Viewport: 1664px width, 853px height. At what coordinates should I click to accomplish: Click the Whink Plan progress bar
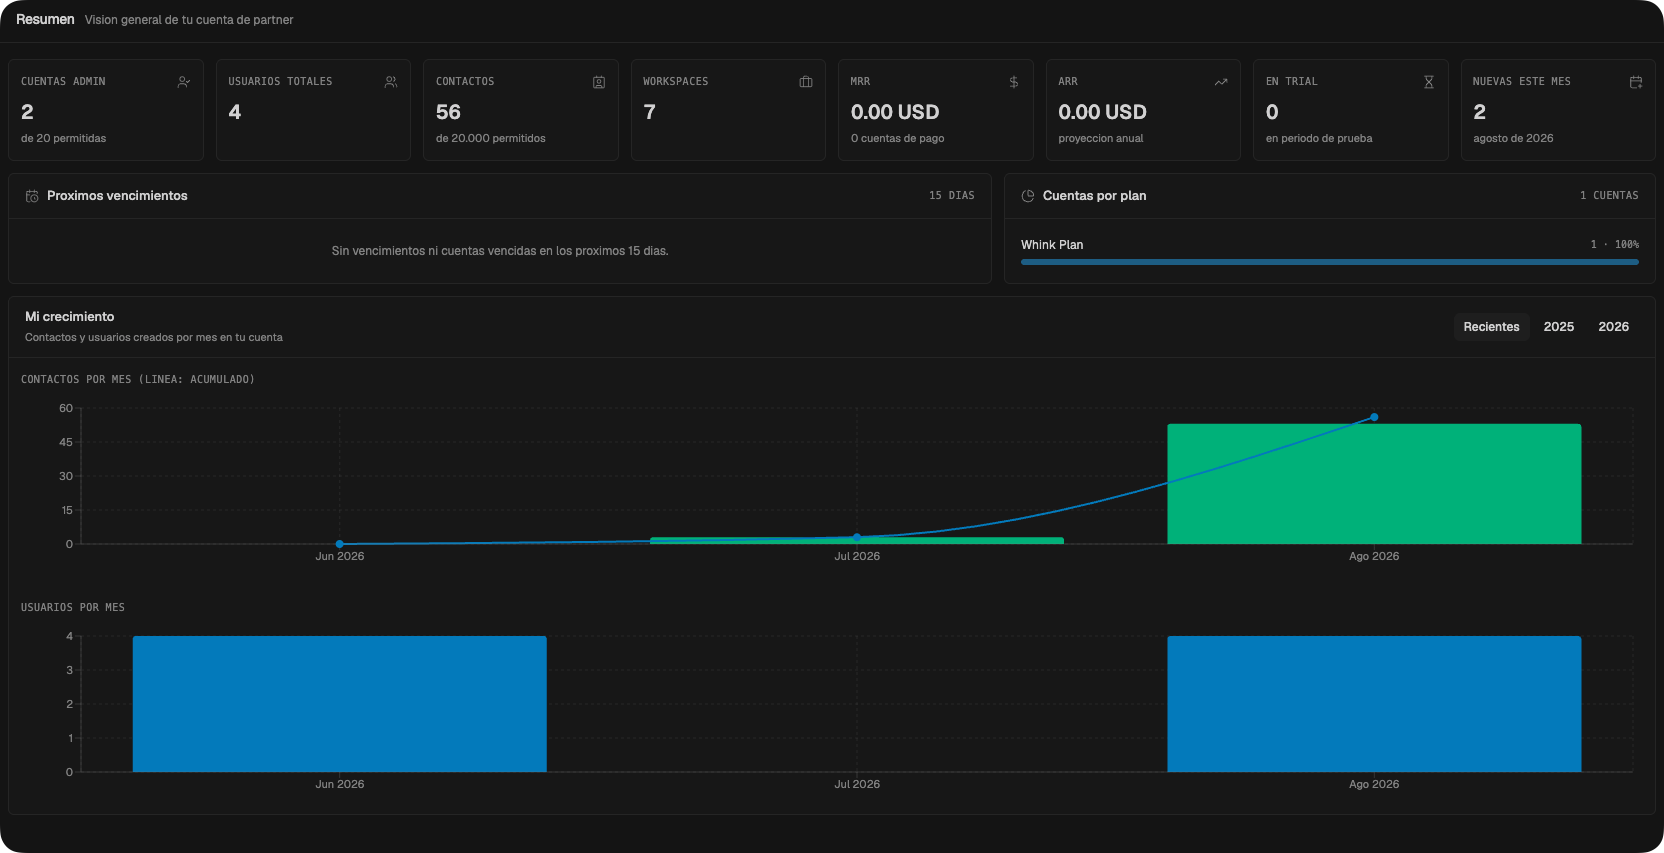point(1330,262)
